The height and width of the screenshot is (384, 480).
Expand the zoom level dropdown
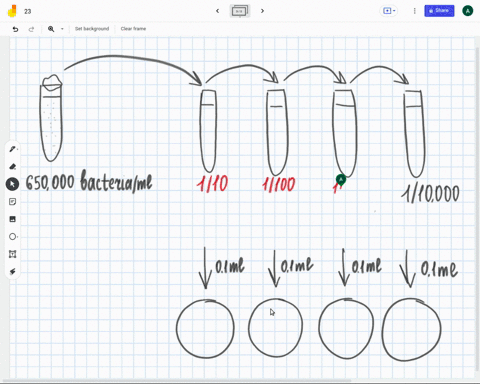click(x=62, y=29)
